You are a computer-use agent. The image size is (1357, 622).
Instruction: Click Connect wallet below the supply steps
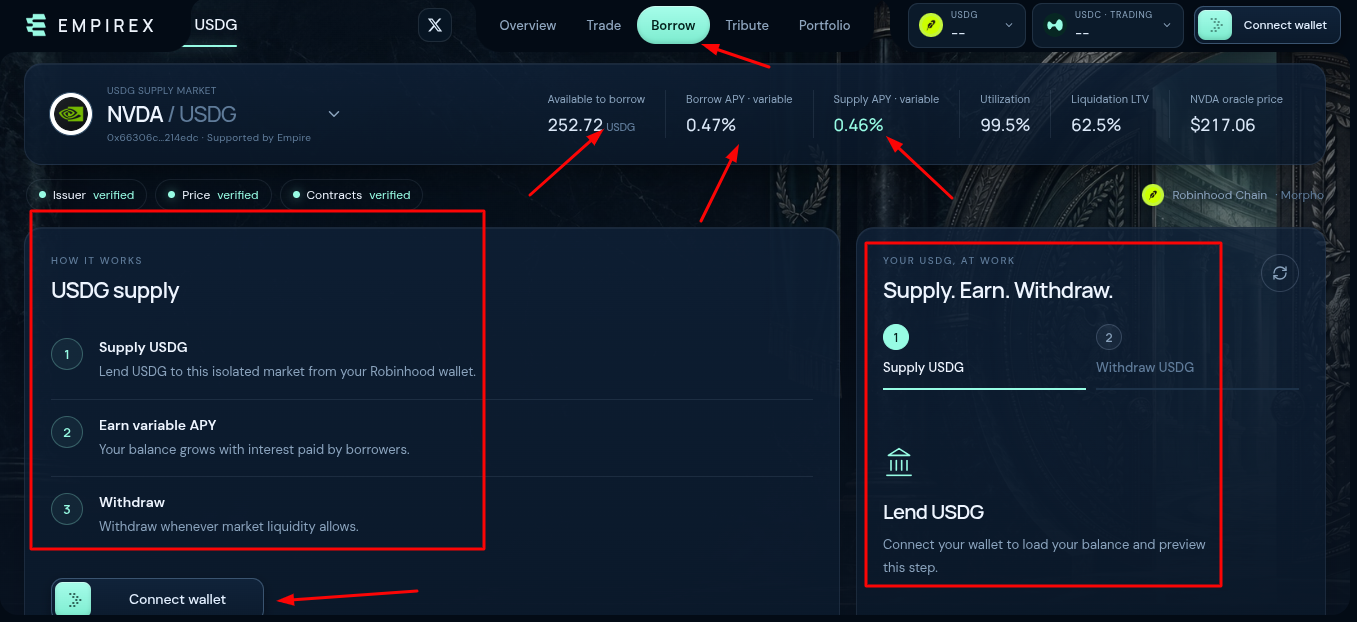pos(158,599)
